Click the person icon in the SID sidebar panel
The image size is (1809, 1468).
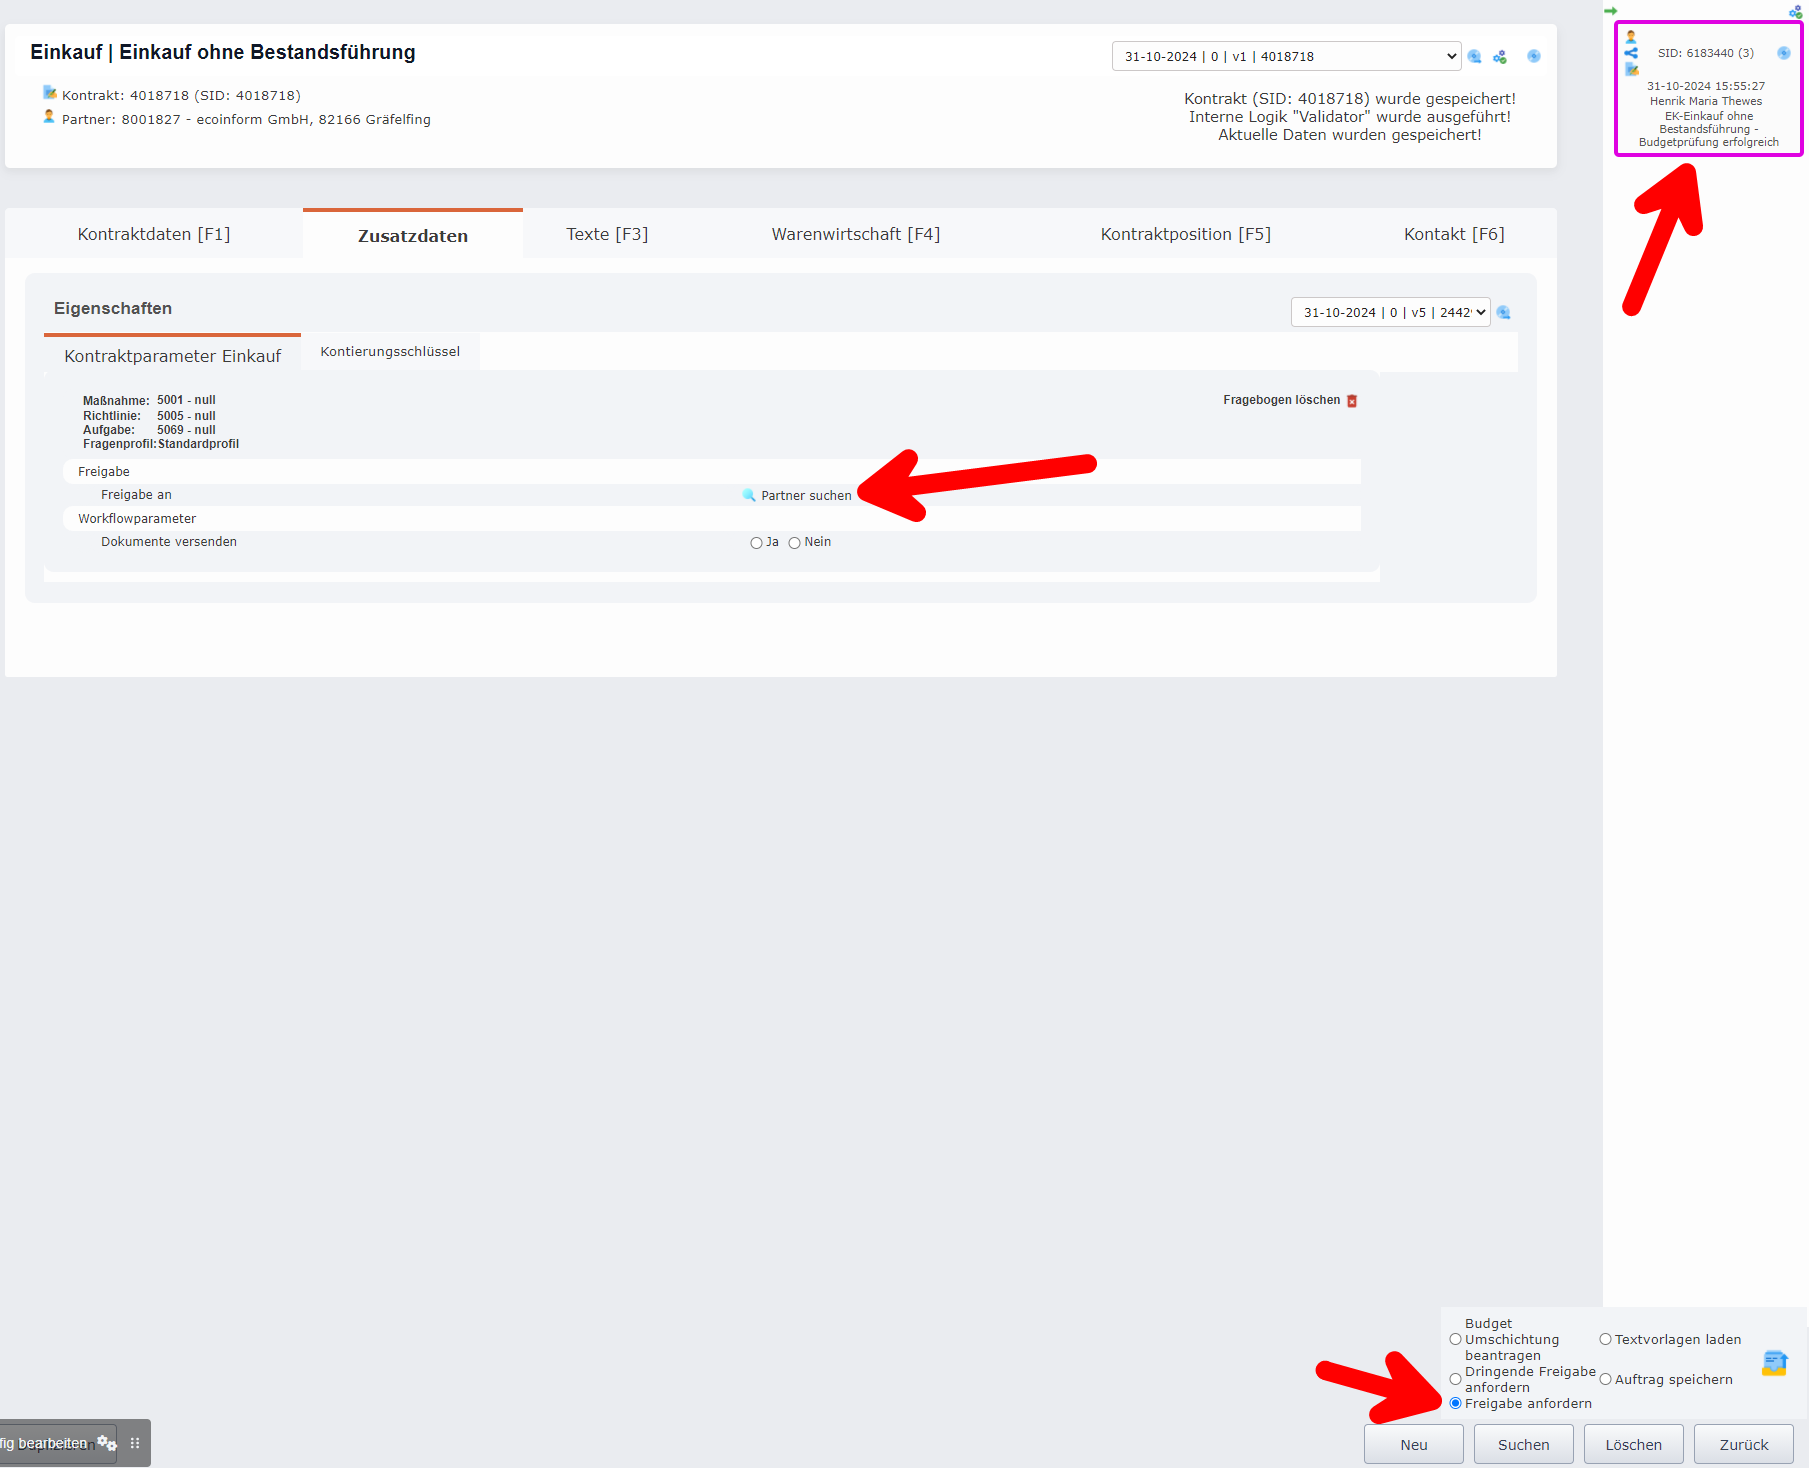1630,37
